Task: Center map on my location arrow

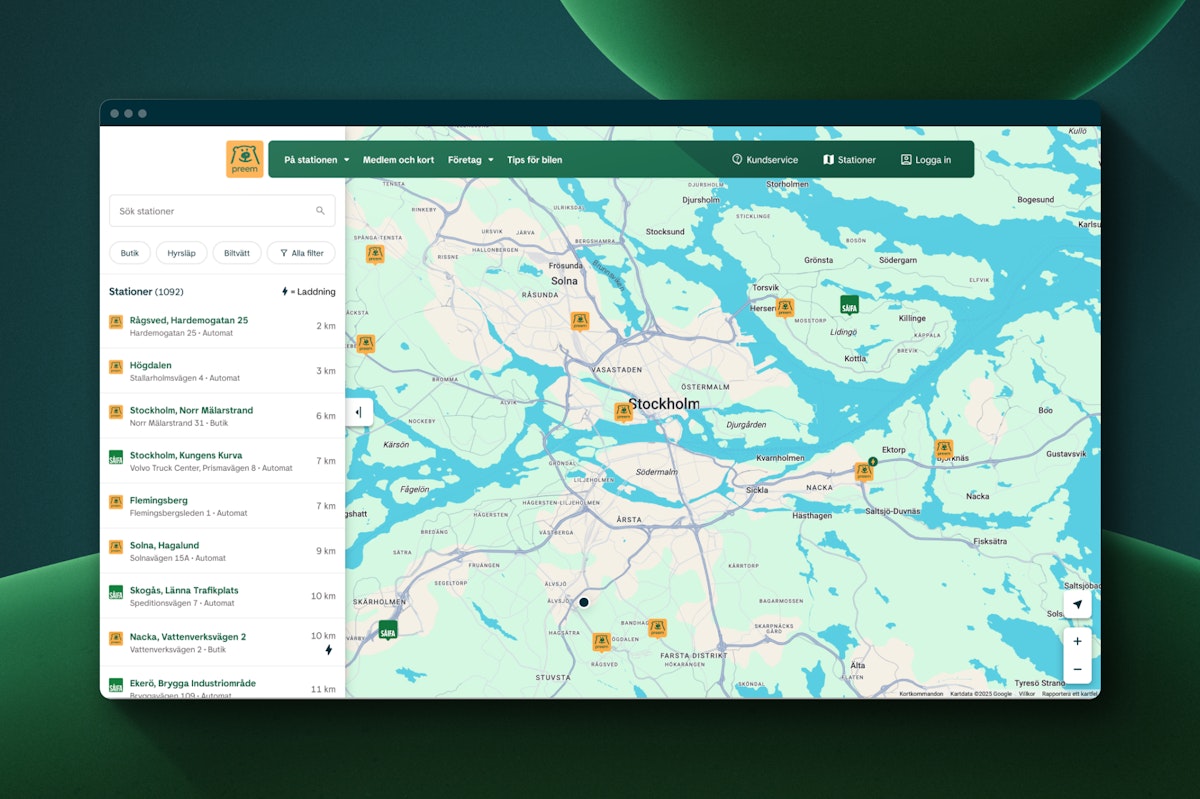Action: point(1077,605)
